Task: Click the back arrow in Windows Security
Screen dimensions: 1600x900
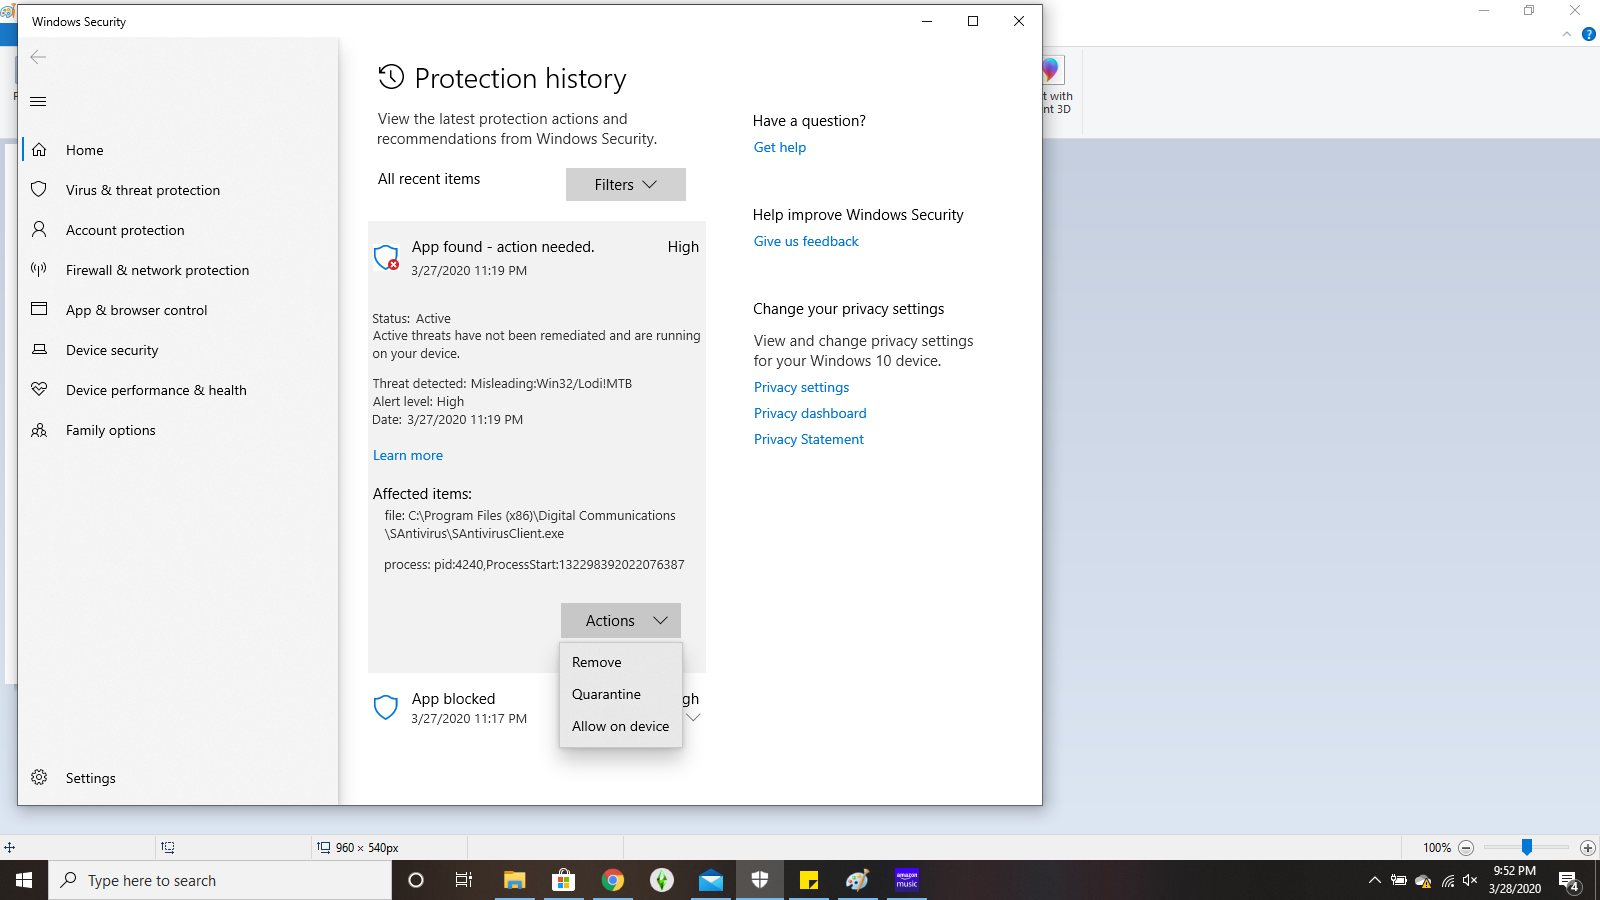Action: (38, 57)
